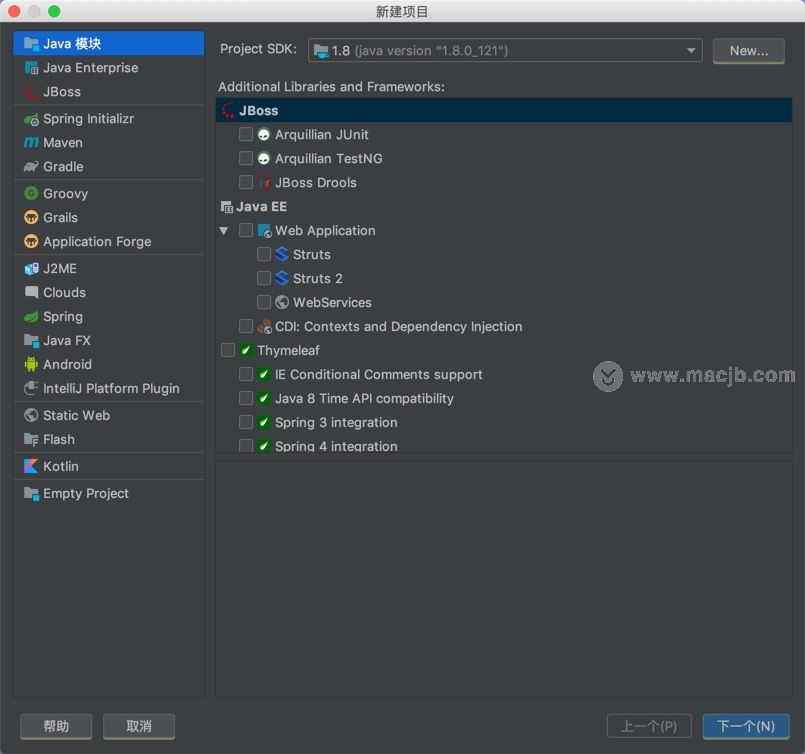Select the Maven project type icon
The image size is (805, 754).
click(x=31, y=143)
